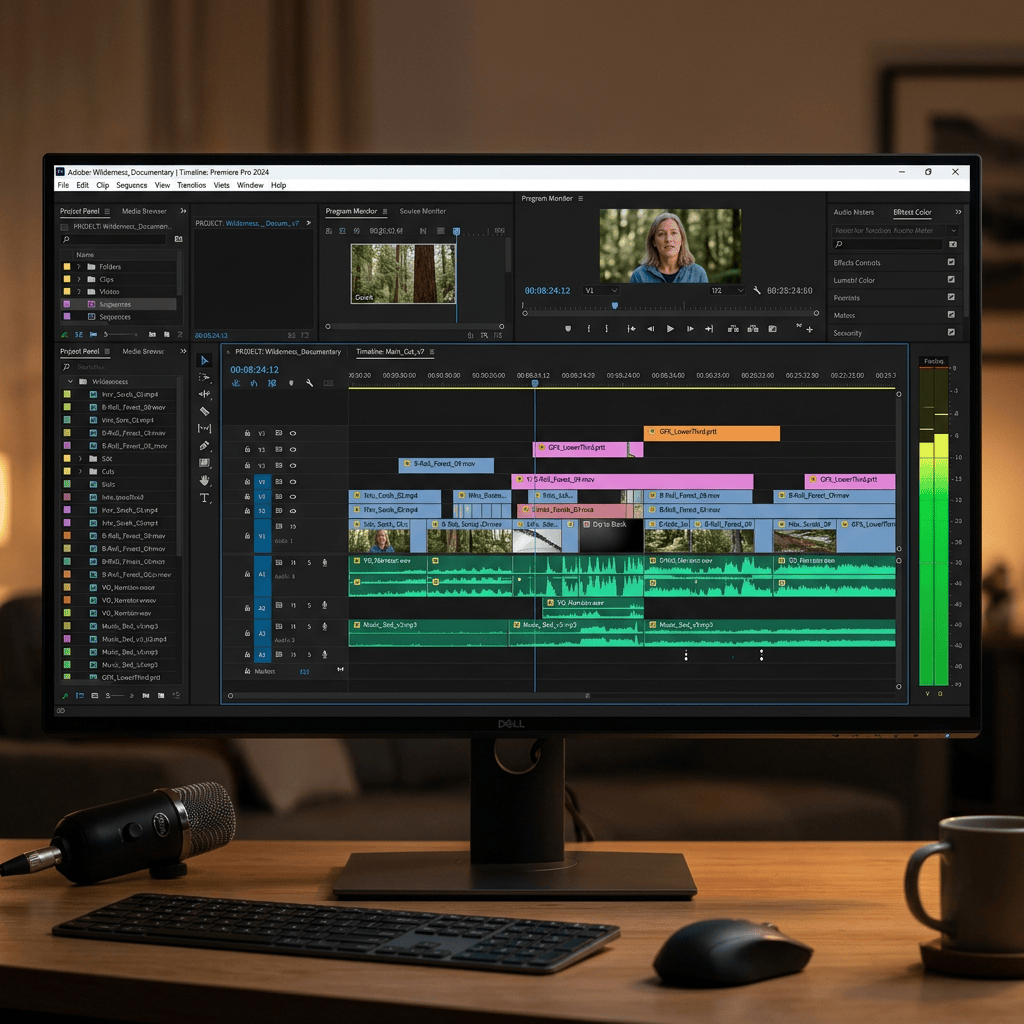Viewport: 1024px width, 1024px height.
Task: Toggle linked selection in timeline header
Action: pos(272,383)
